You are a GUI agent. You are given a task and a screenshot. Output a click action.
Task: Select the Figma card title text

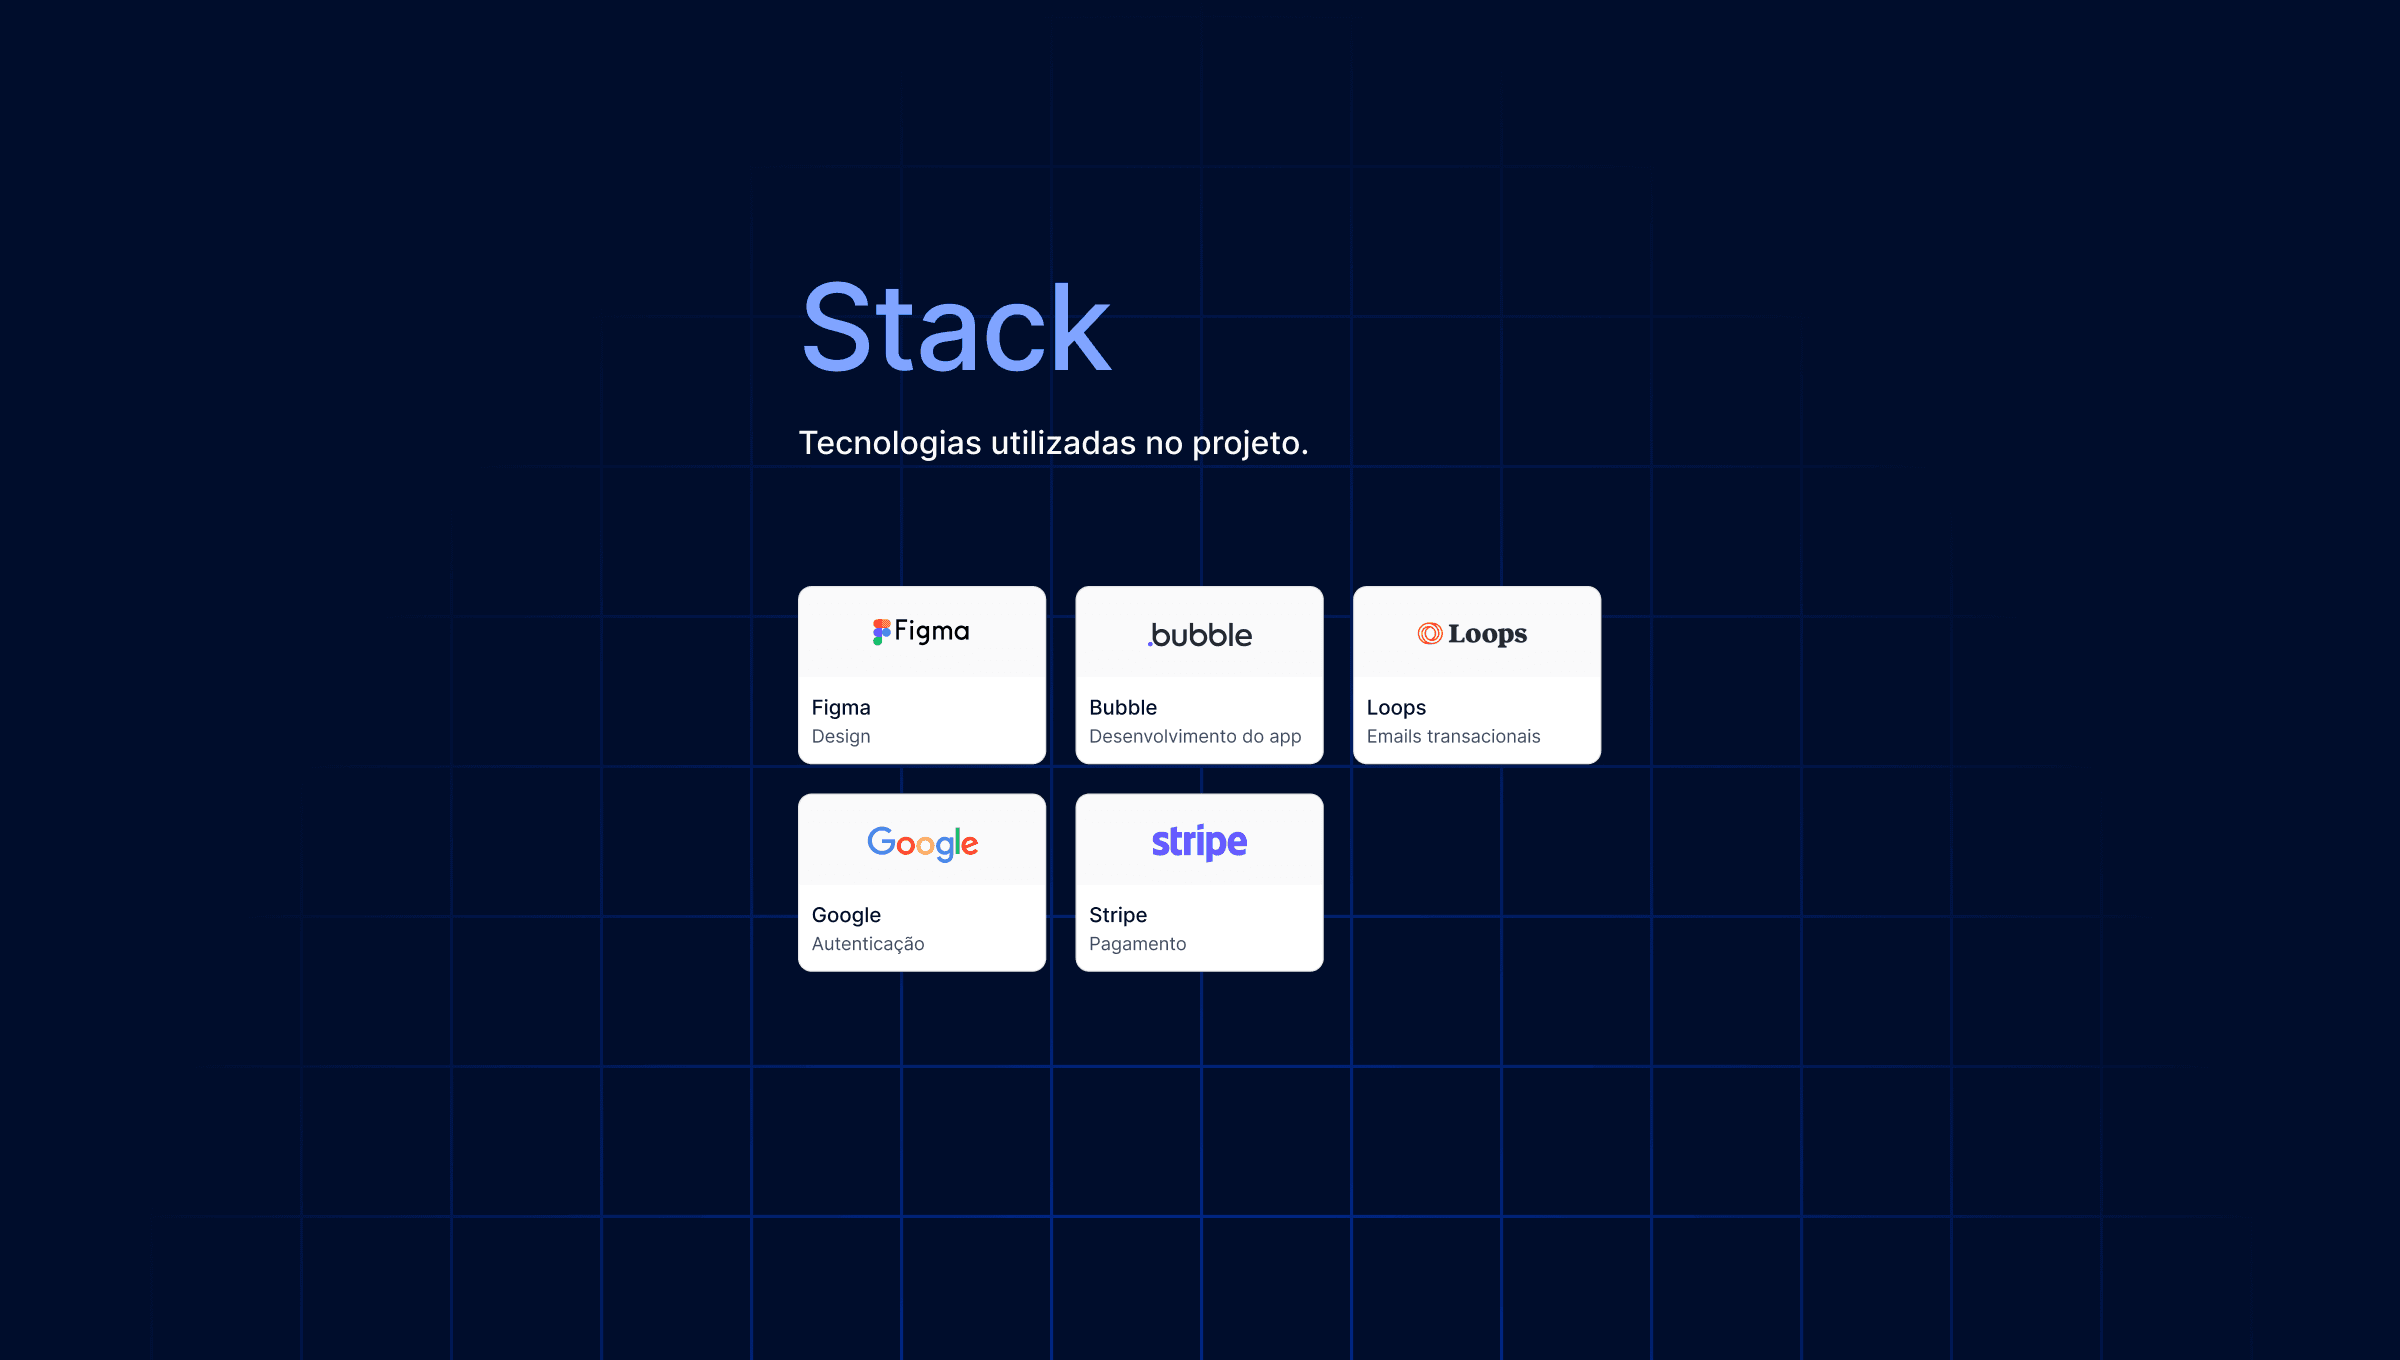pyautogui.click(x=841, y=708)
